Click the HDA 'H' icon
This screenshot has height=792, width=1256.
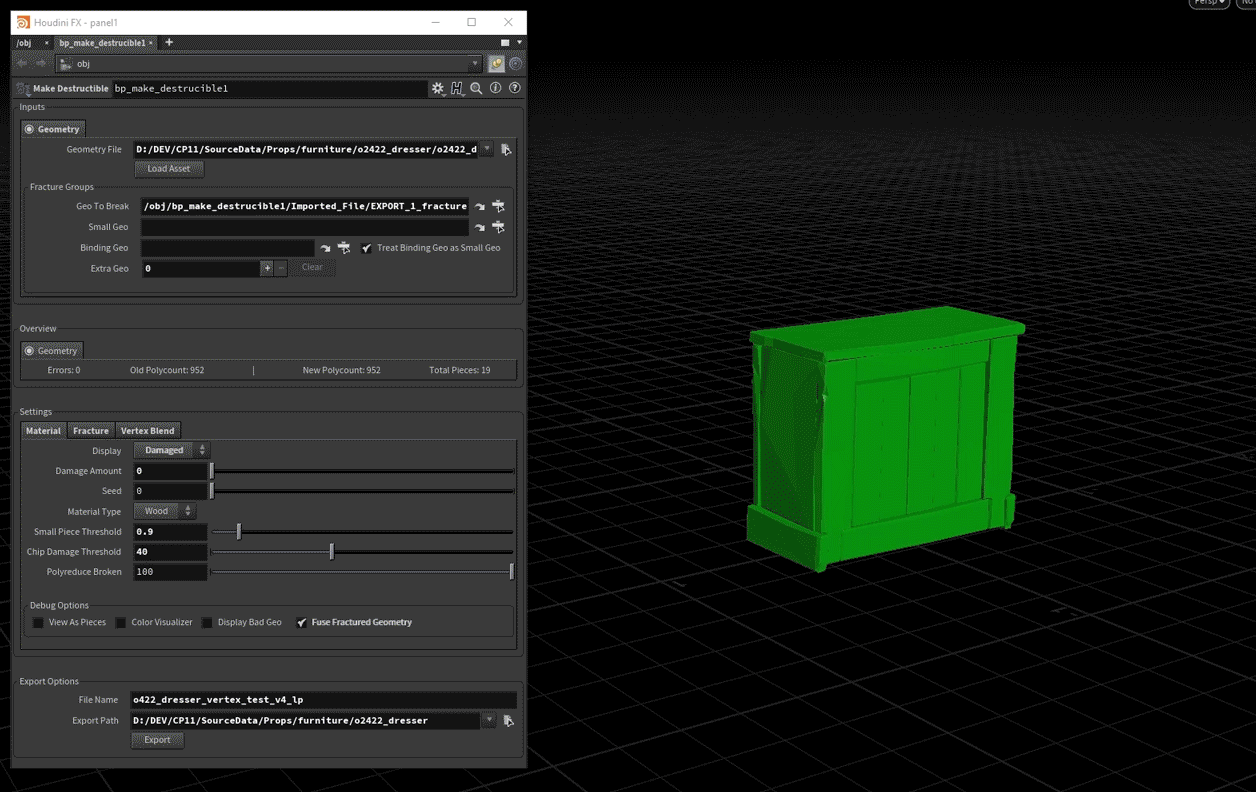tap(457, 88)
